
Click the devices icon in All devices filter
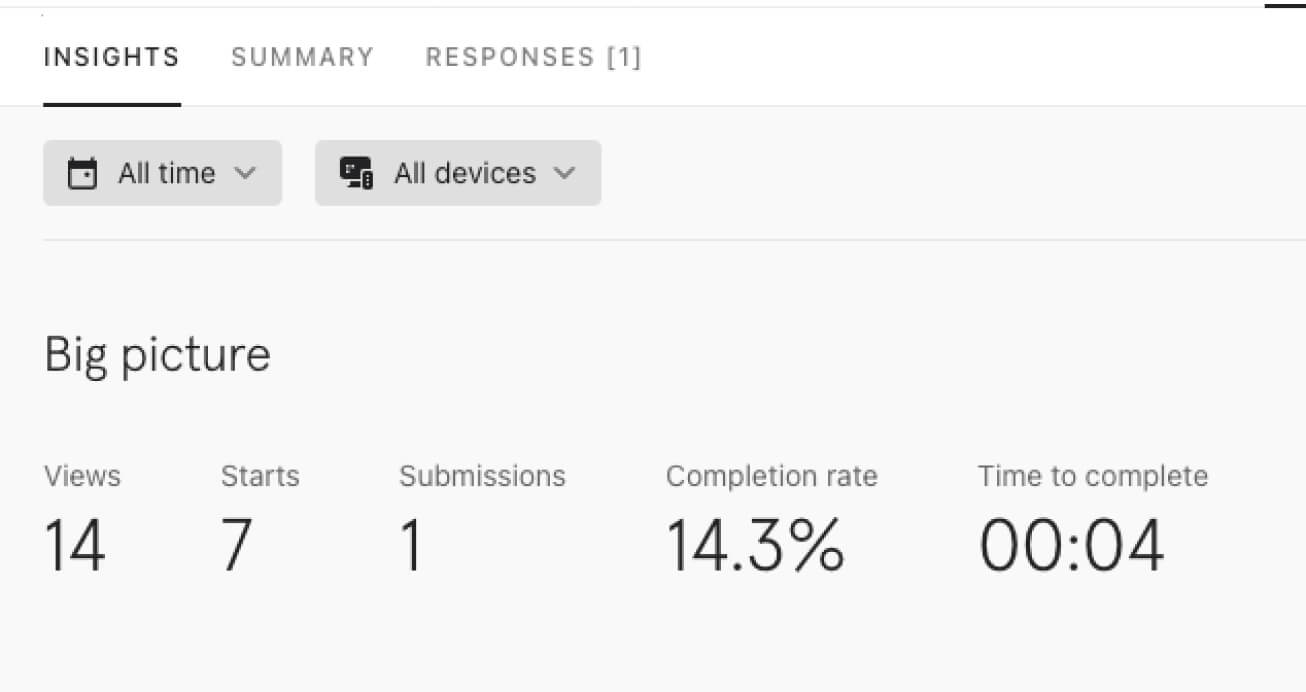click(356, 173)
